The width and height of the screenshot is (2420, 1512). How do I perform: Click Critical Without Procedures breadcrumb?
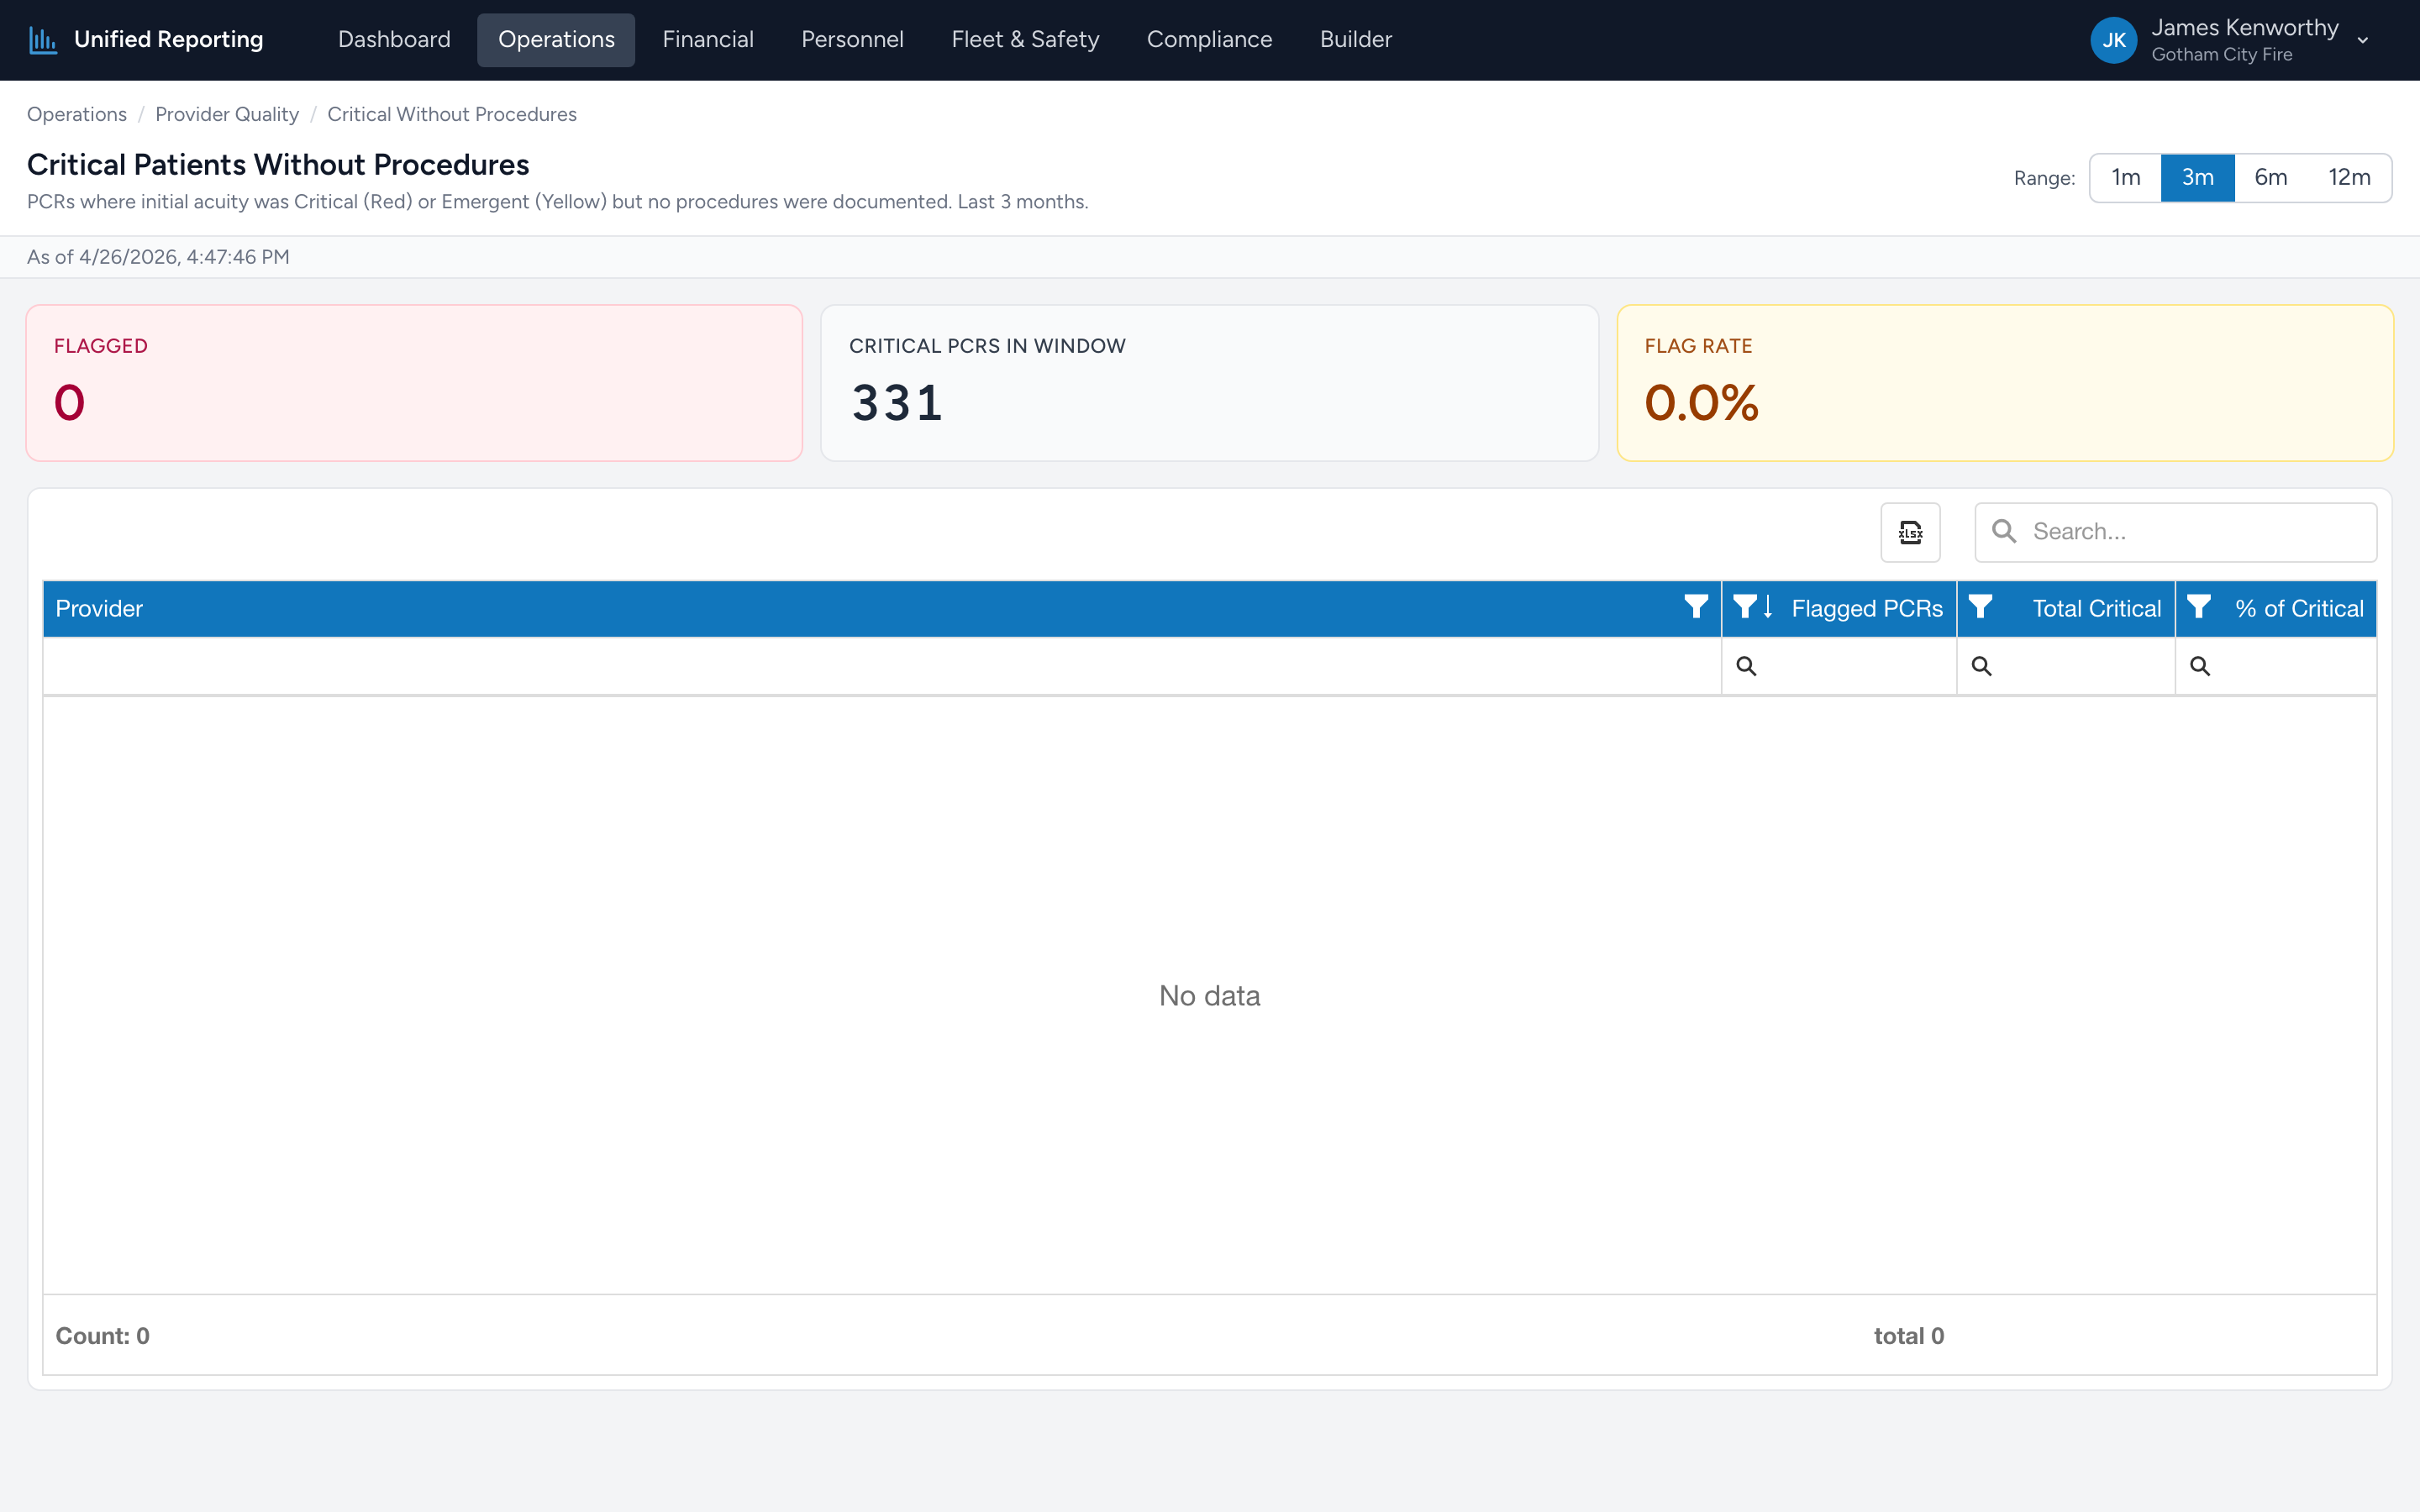452,114
